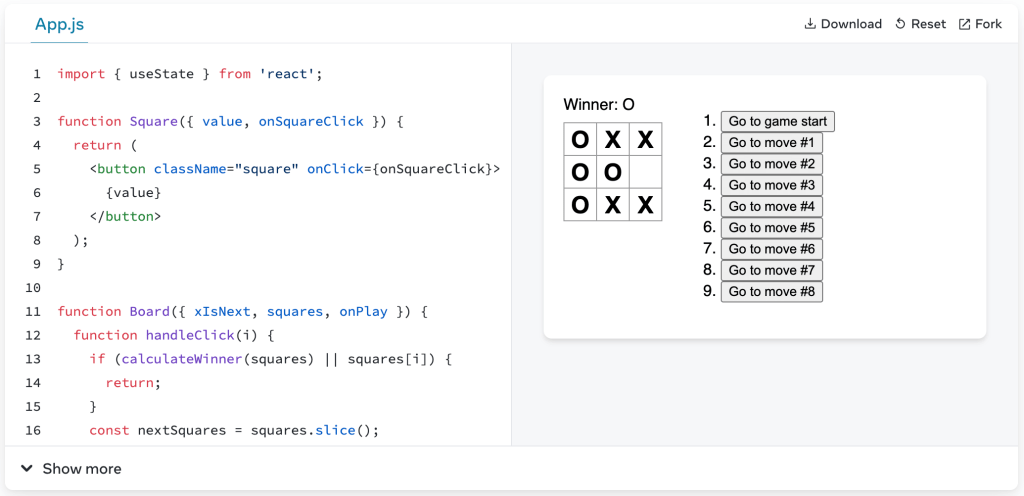Click the Reset circular arrow icon
1024x496 pixels.
pyautogui.click(x=900, y=24)
